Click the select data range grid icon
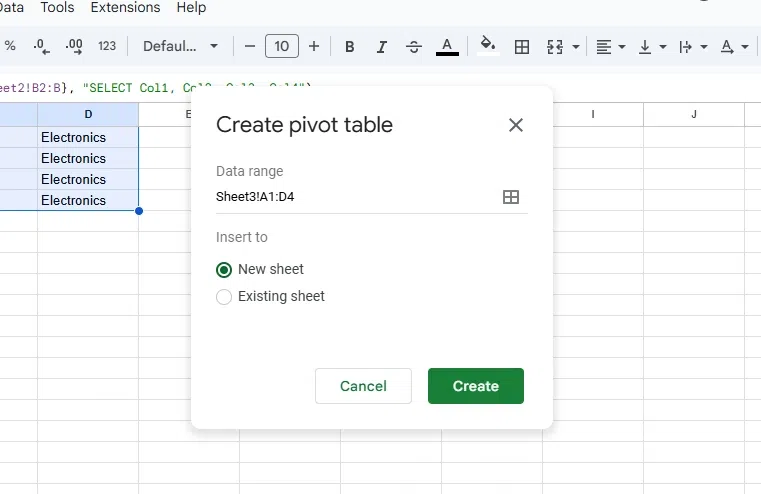761x494 pixels. tap(511, 197)
